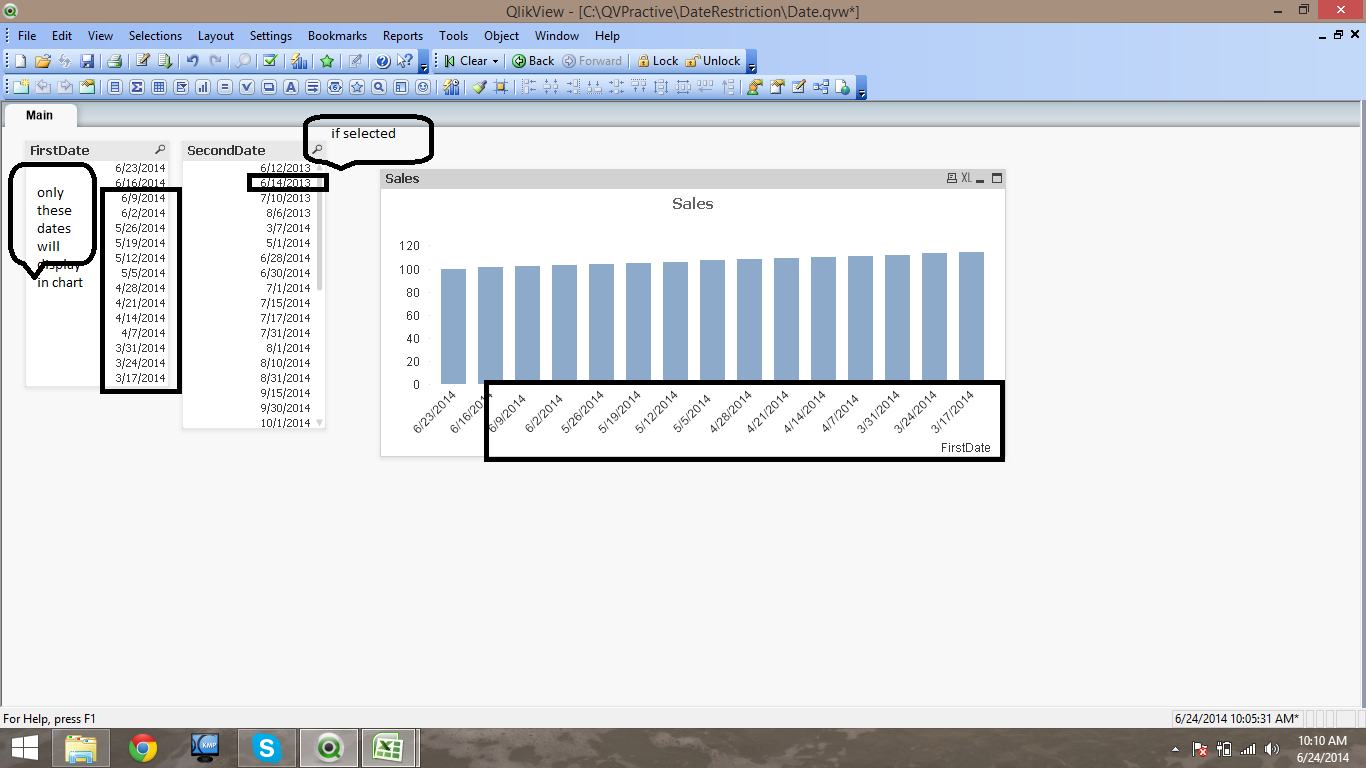Open the Edit Script icon
Image resolution: width=1366 pixels, height=768 pixels.
[x=143, y=61]
